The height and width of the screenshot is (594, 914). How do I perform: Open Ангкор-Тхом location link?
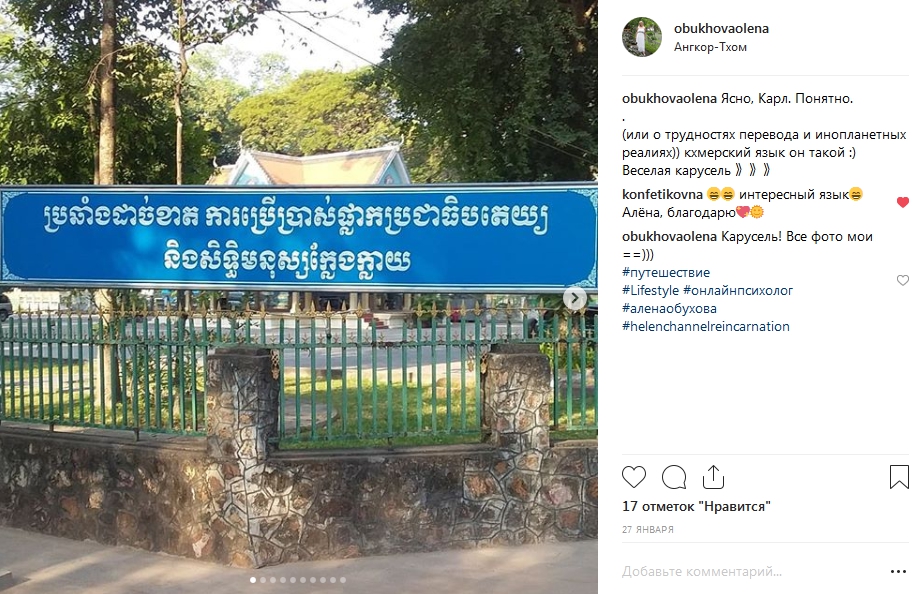tap(710, 47)
